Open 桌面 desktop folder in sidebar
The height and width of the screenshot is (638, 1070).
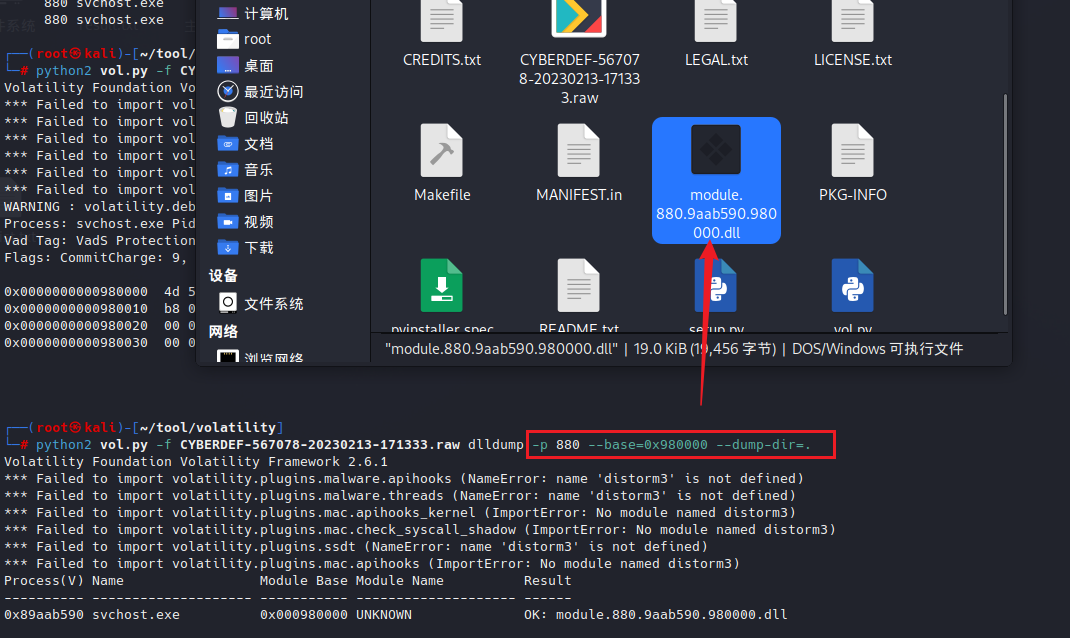(x=258, y=65)
